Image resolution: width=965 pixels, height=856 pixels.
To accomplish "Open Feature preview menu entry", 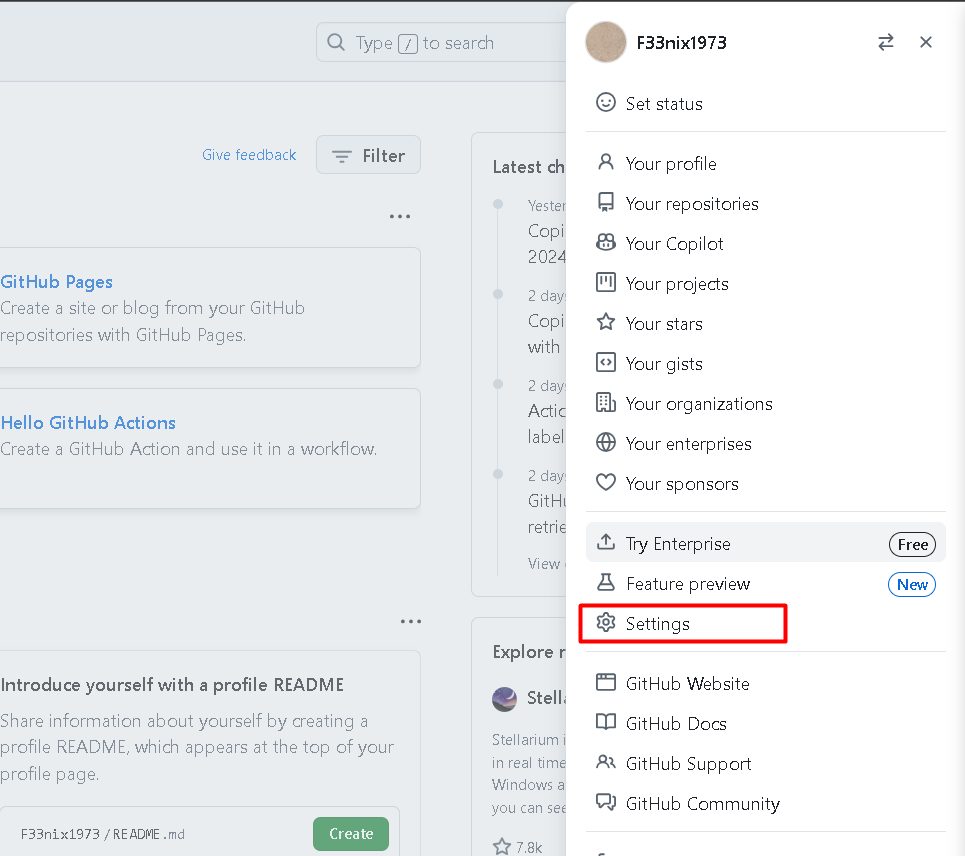I will pyautogui.click(x=766, y=583).
